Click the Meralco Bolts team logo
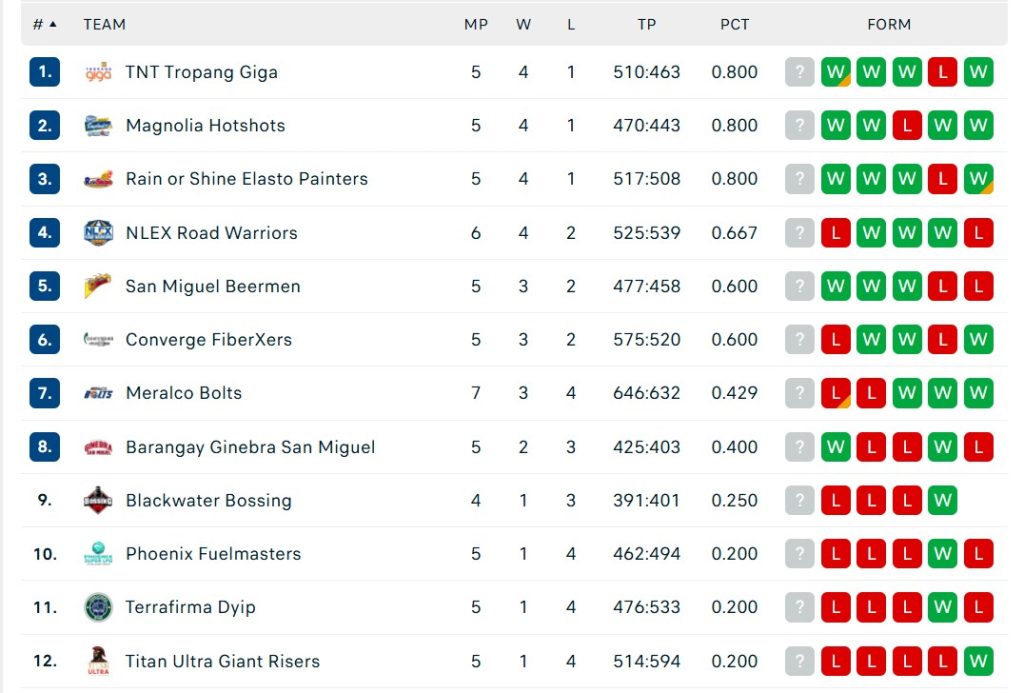 (98, 393)
